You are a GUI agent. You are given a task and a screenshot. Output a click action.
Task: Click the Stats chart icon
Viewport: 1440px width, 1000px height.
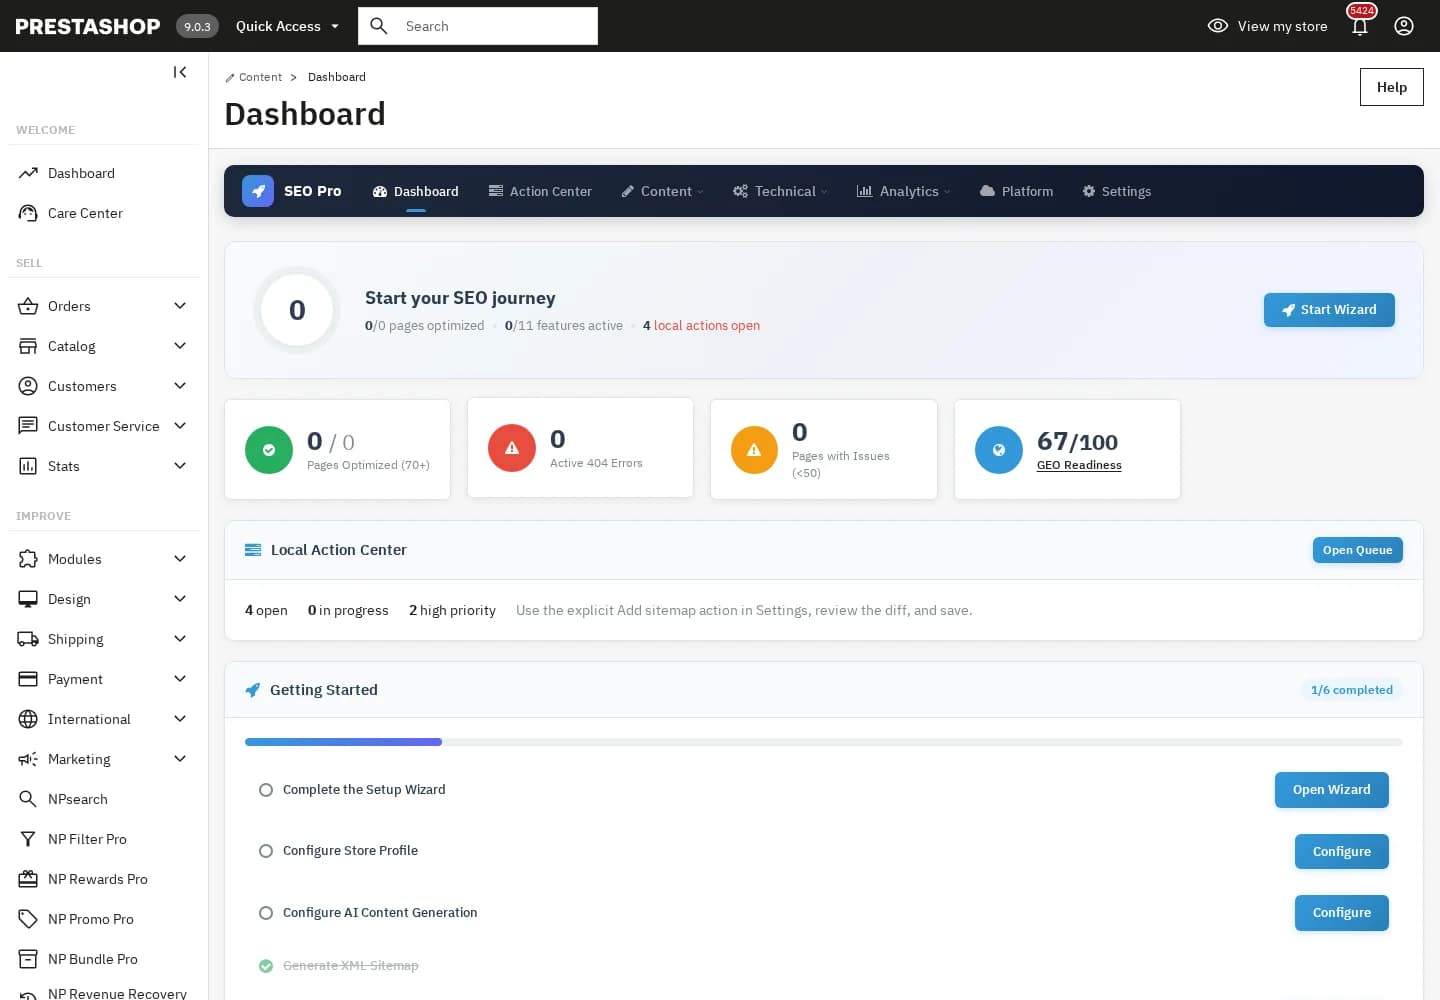coord(28,466)
